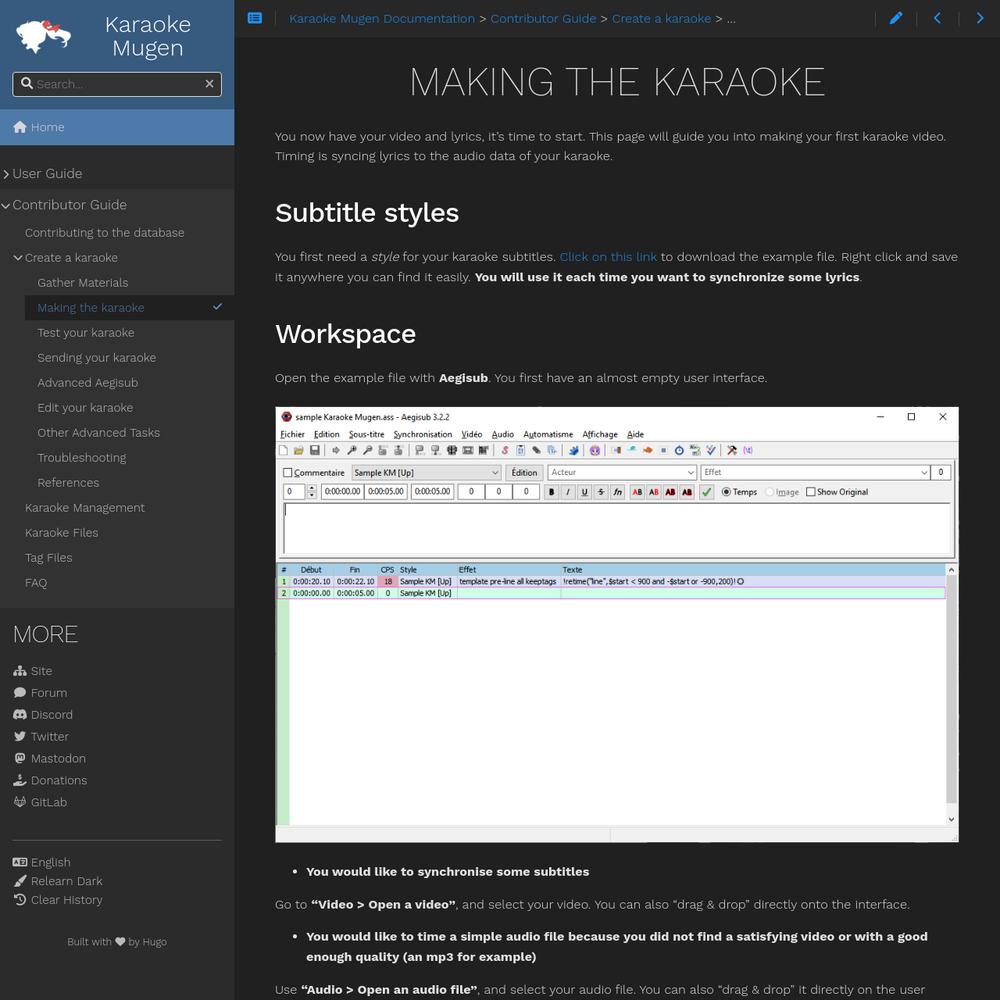Open the Acteur combo box
This screenshot has width=1000, height=1000.
tap(622, 473)
